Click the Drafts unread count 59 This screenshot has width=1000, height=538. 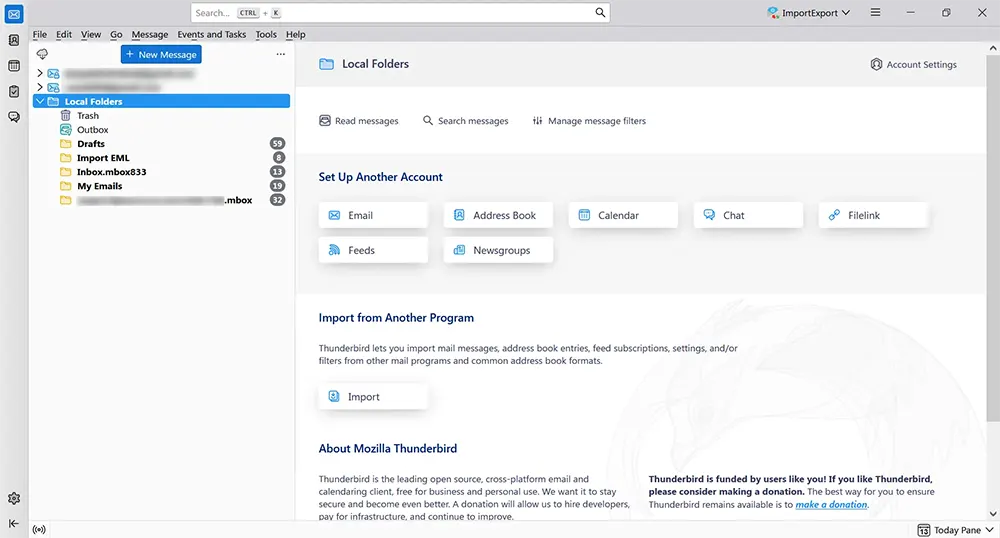tap(277, 143)
